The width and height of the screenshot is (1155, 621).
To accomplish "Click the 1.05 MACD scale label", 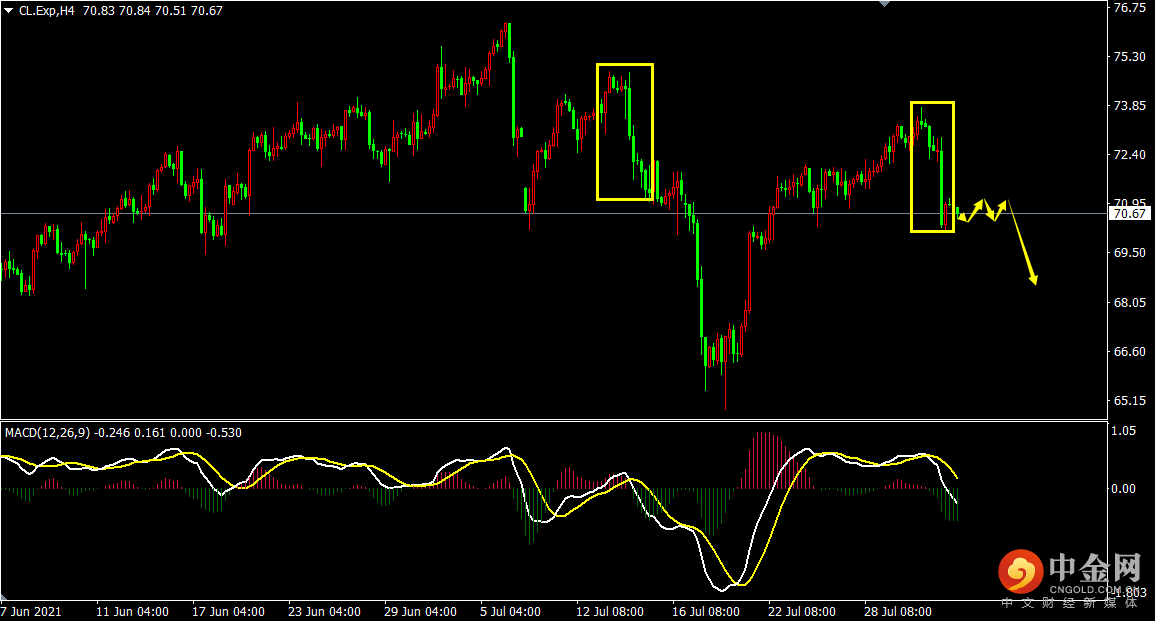I will click(1124, 430).
